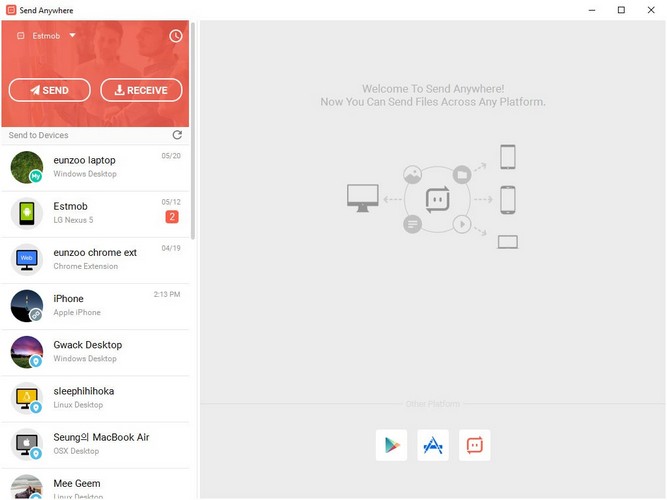Open Apple App Store icon

(x=433, y=445)
